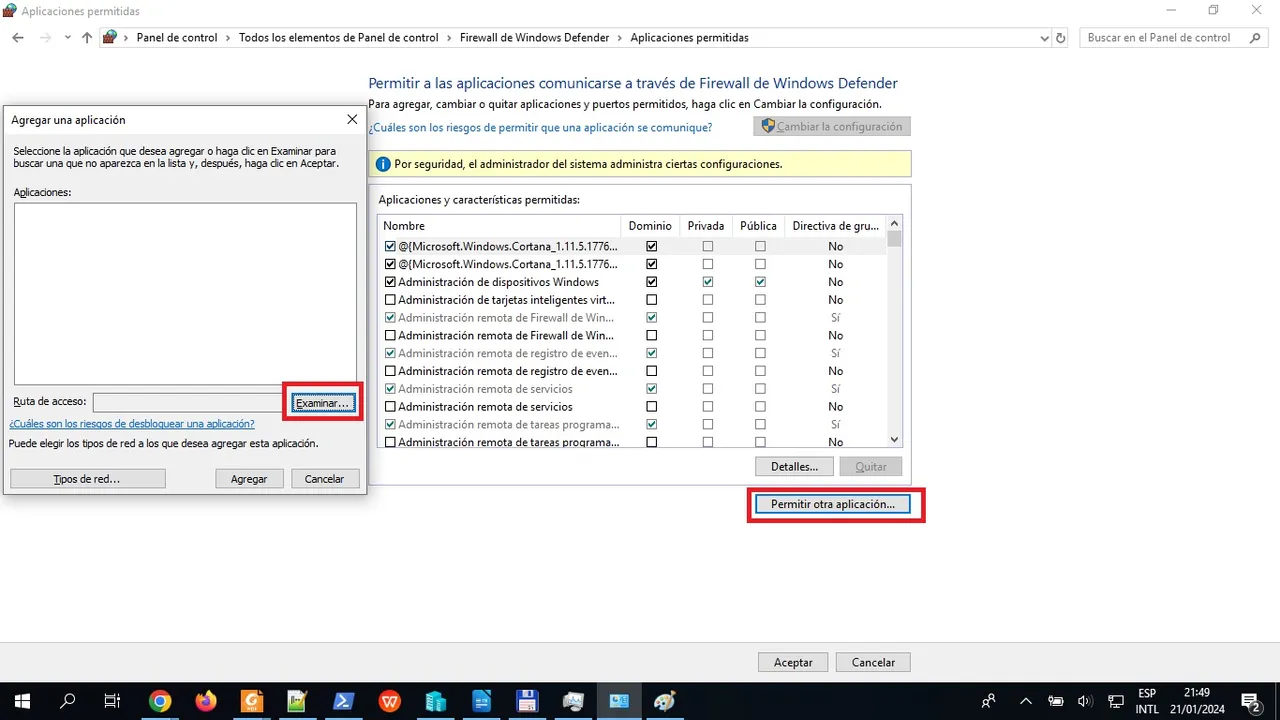The height and width of the screenshot is (720, 1280).
Task: Click the Privada column header
Action: pyautogui.click(x=706, y=226)
